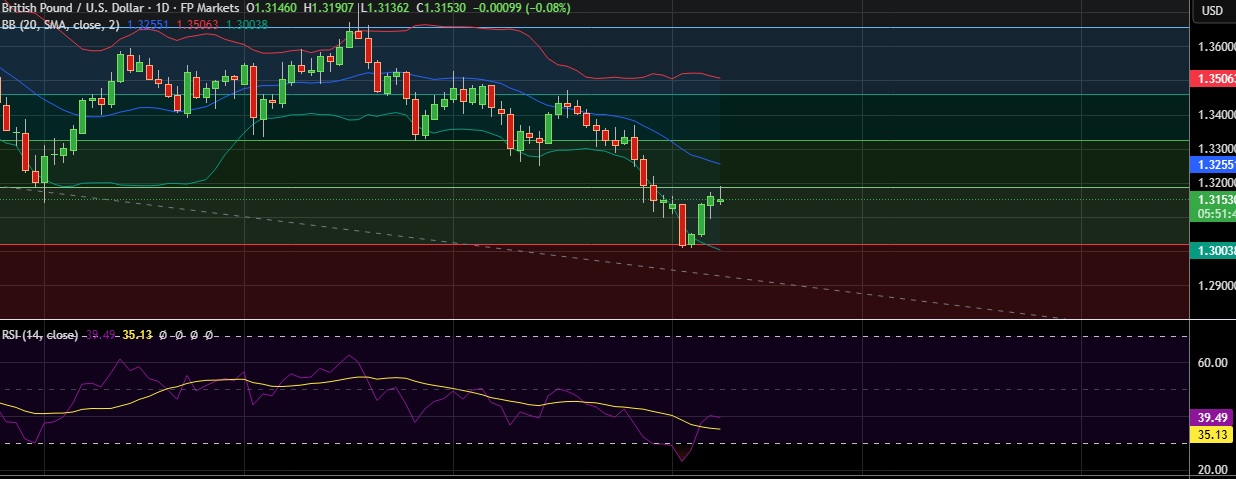Select the RSI (14, close) indicator legend

click(x=41, y=335)
